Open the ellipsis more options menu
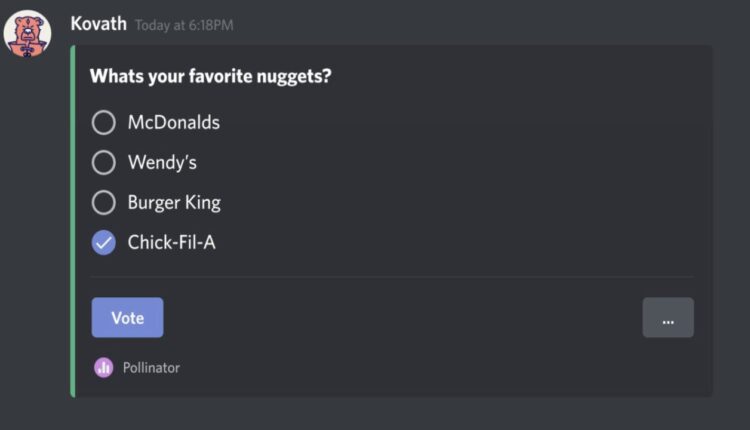Screen dimensions: 750x430 667,318
